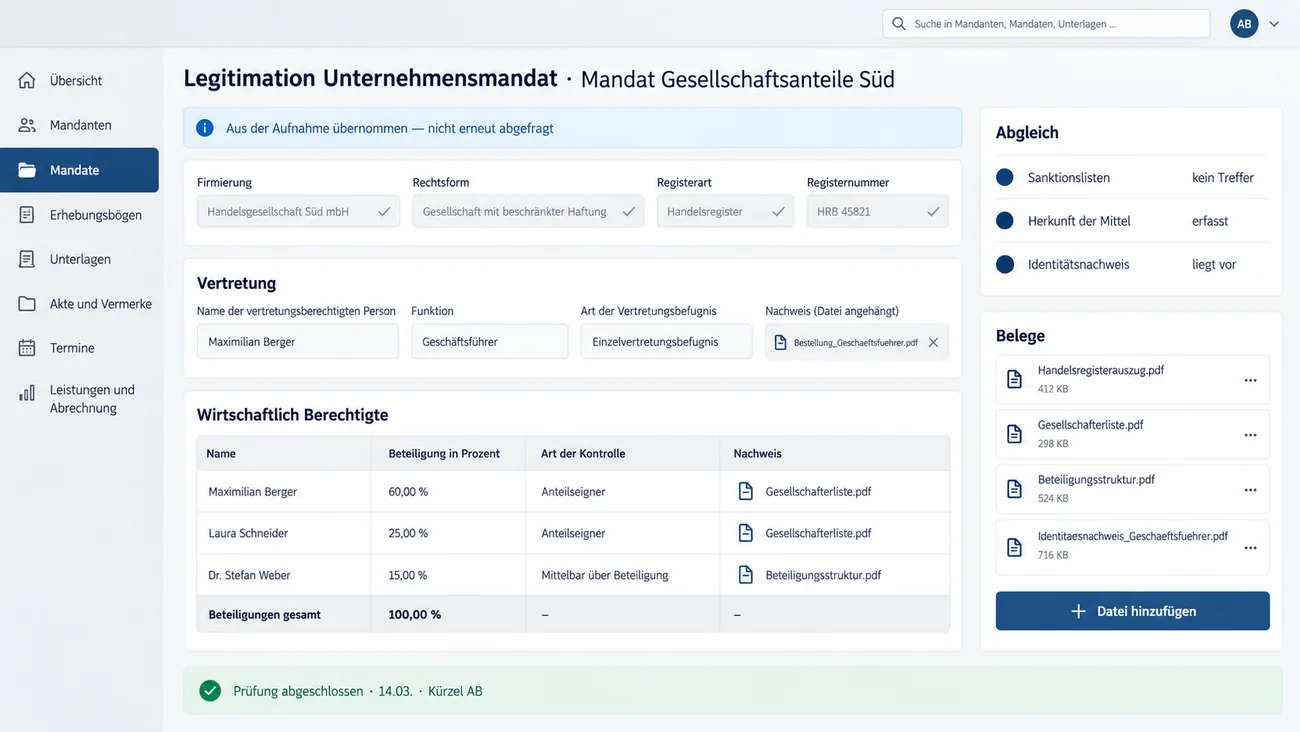Image resolution: width=1300 pixels, height=732 pixels.
Task: Click the Unterlagen document icon
Action: (27, 259)
